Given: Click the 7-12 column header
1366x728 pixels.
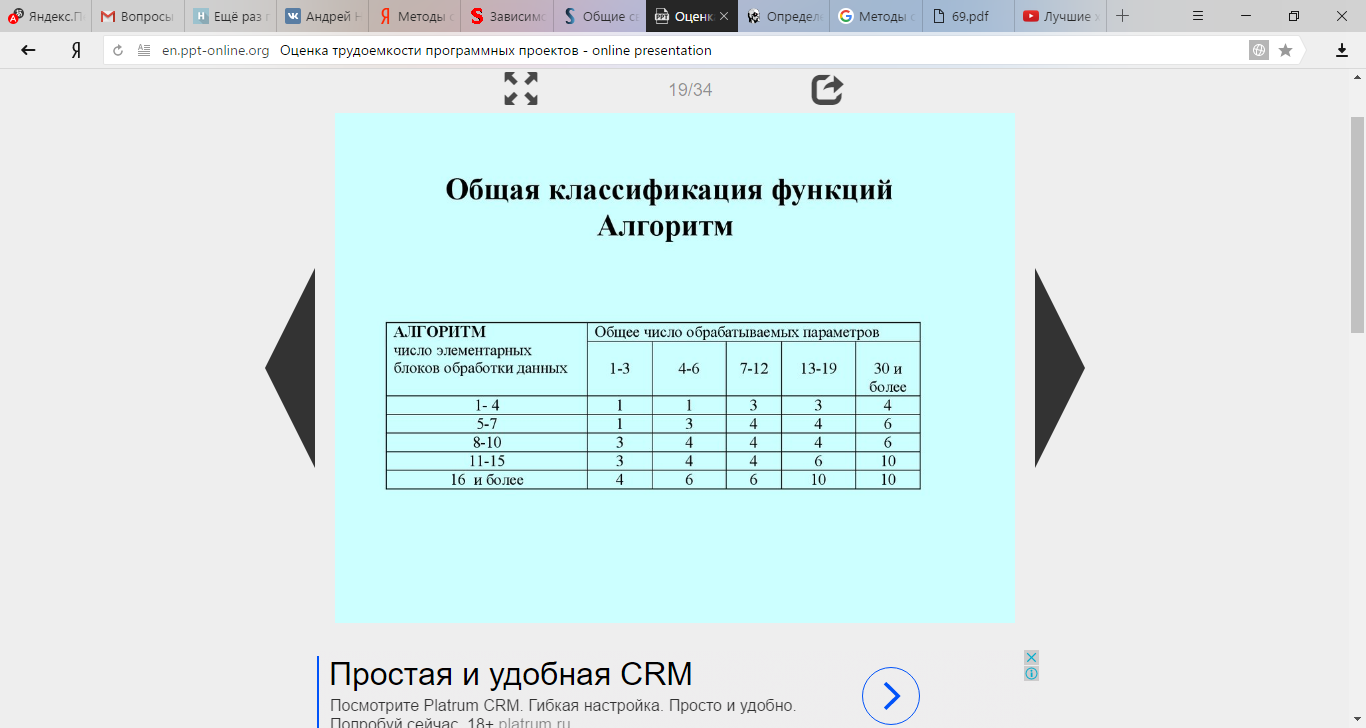Looking at the screenshot, I should (754, 368).
